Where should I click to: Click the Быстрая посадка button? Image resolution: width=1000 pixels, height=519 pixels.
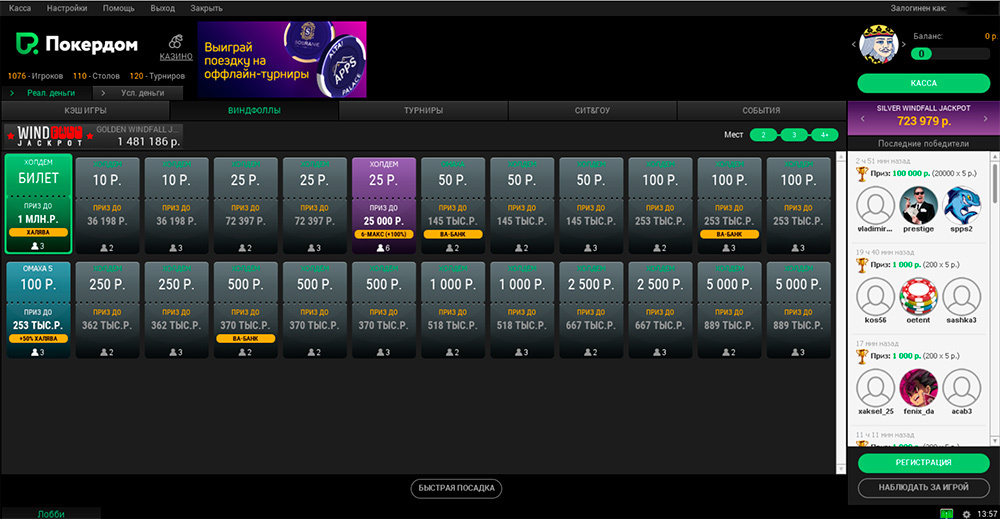[x=456, y=488]
